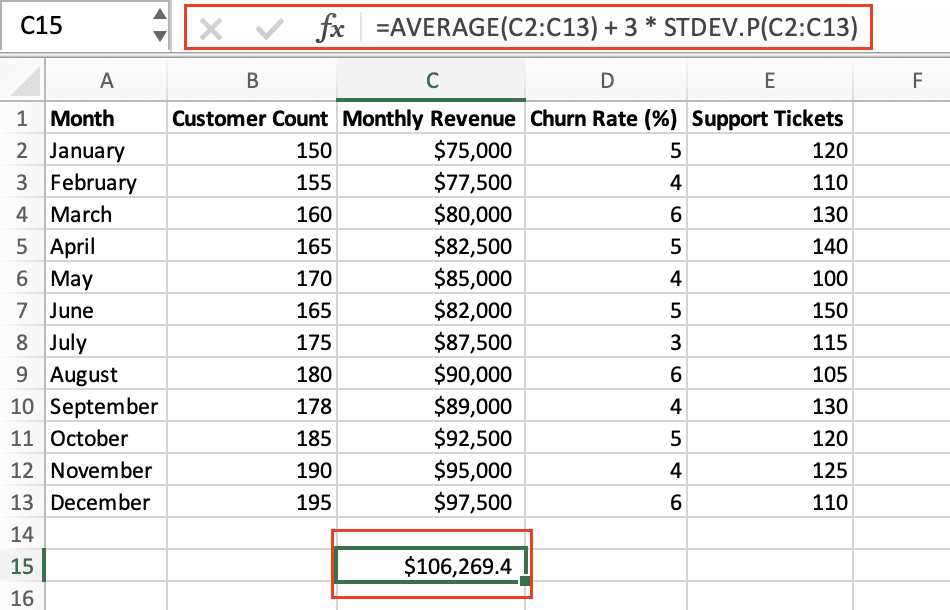
Task: Select March's churn rate value 6
Action: point(606,214)
